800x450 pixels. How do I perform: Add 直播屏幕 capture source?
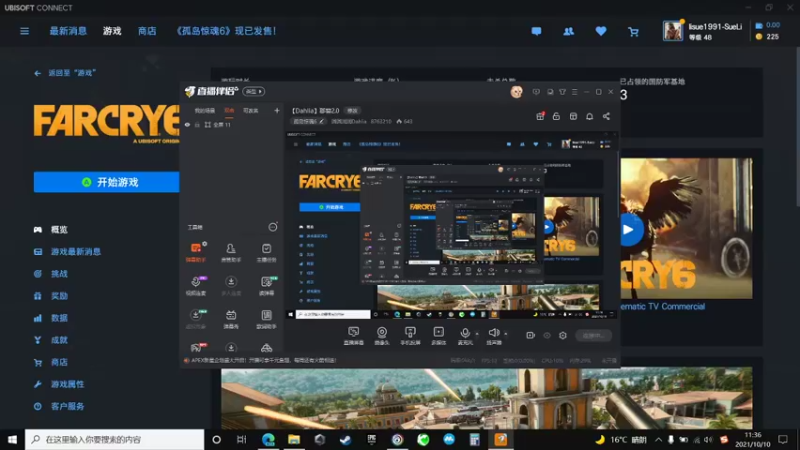pyautogui.click(x=354, y=336)
